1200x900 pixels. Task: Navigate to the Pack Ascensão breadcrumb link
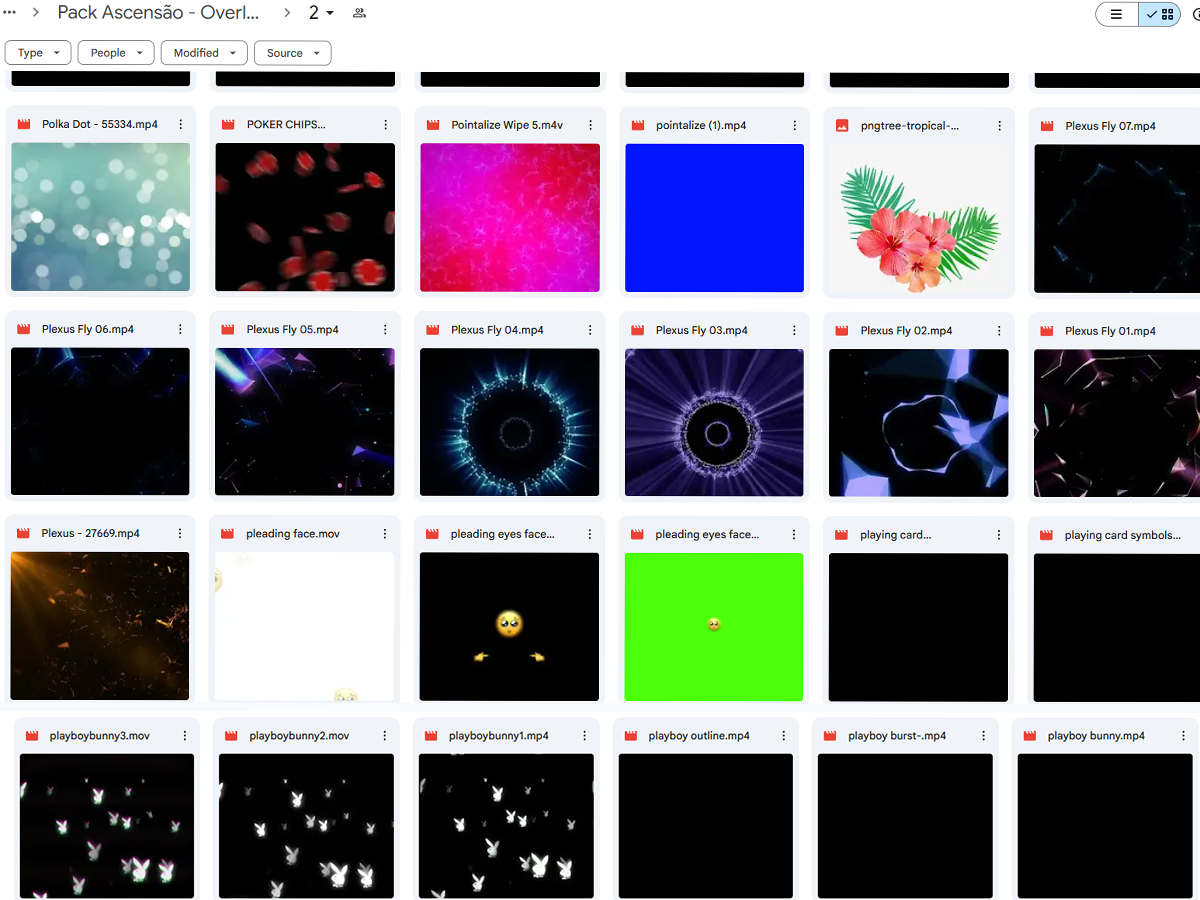coord(157,12)
